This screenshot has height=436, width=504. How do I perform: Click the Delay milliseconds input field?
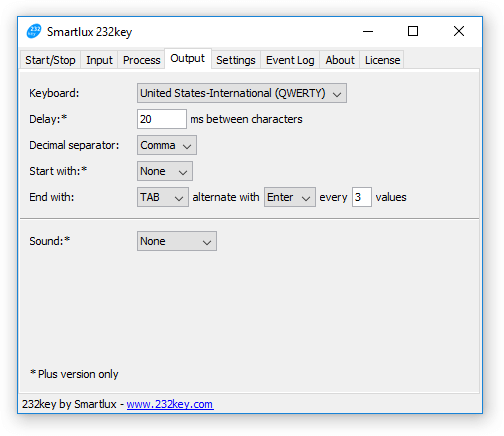162,119
